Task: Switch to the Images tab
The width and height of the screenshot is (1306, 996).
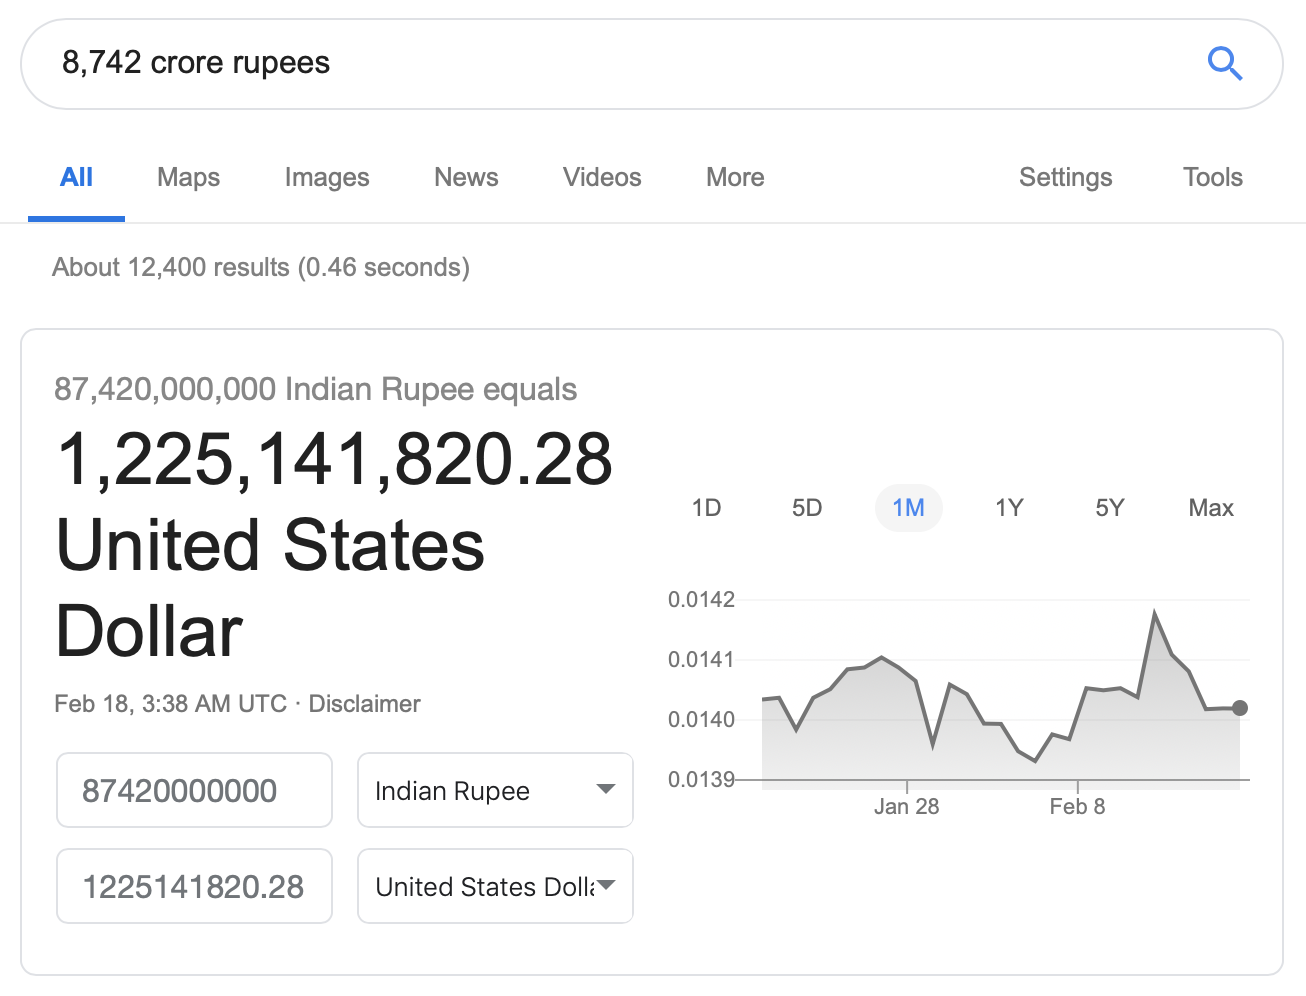Action: coord(326,177)
